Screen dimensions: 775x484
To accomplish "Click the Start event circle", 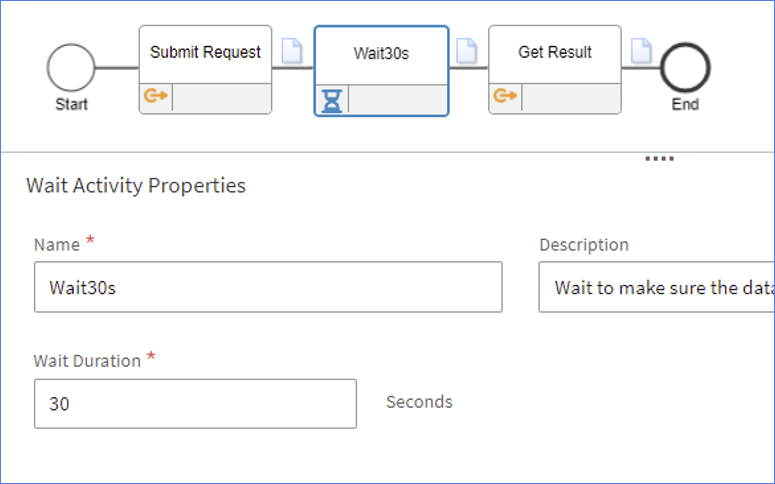I will pyautogui.click(x=71, y=69).
